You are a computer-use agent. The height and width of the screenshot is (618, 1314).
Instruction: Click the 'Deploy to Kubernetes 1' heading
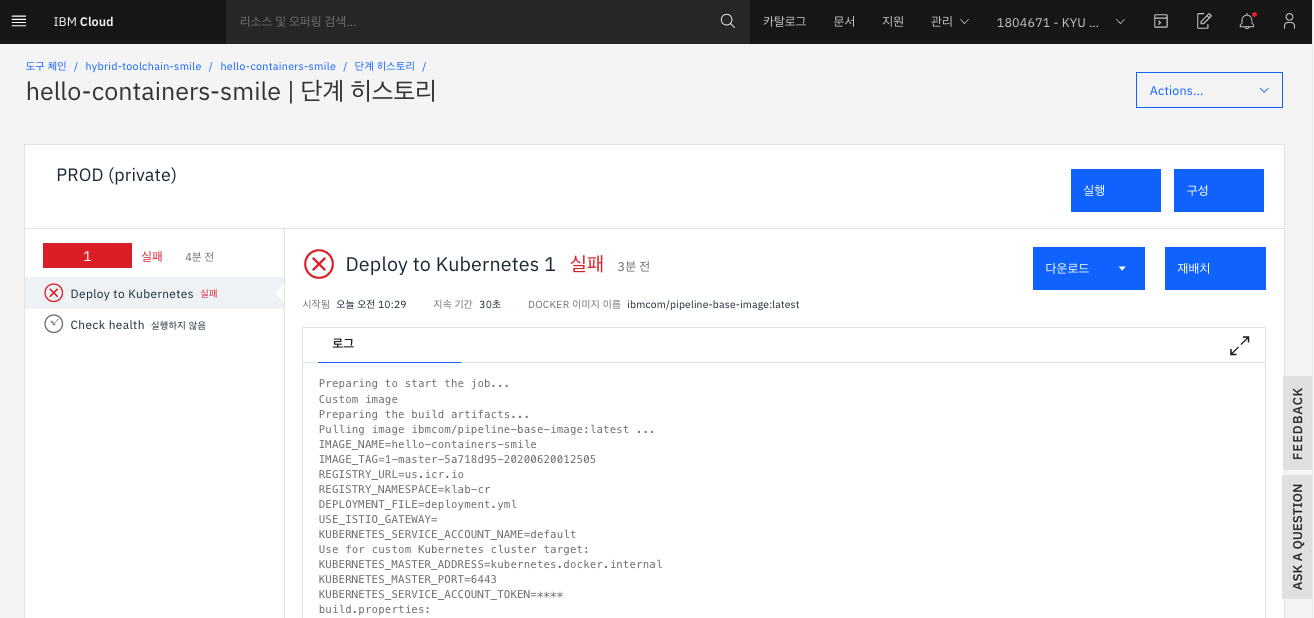click(450, 264)
